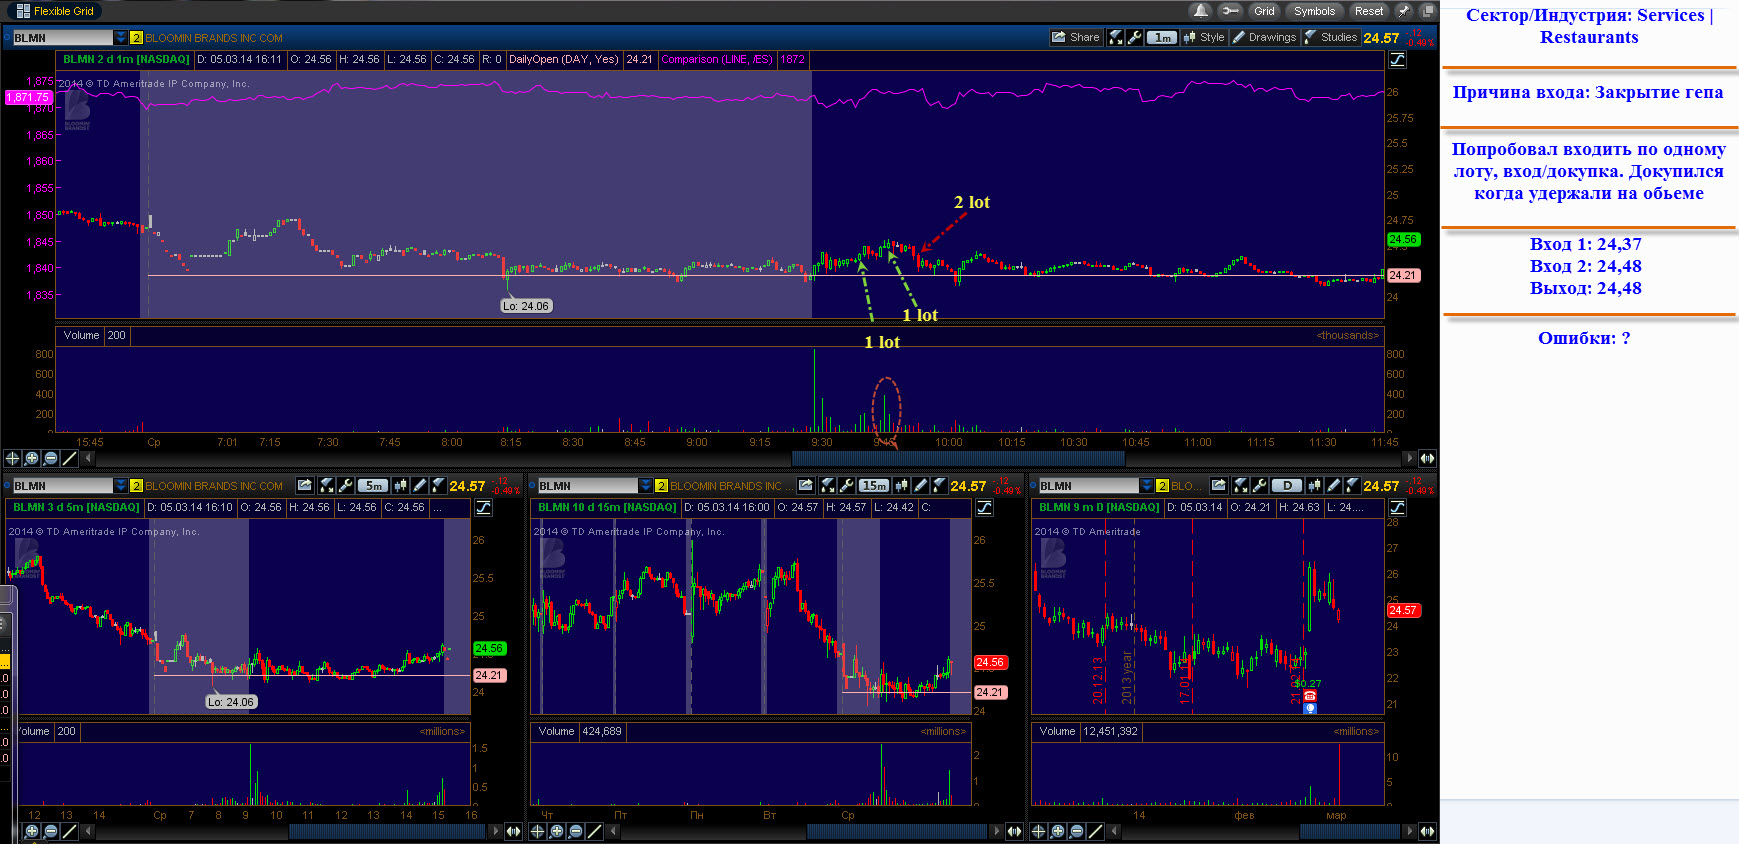The image size is (1739, 844).
Task: Select line drawing tool under 5m chart
Action: point(69,831)
